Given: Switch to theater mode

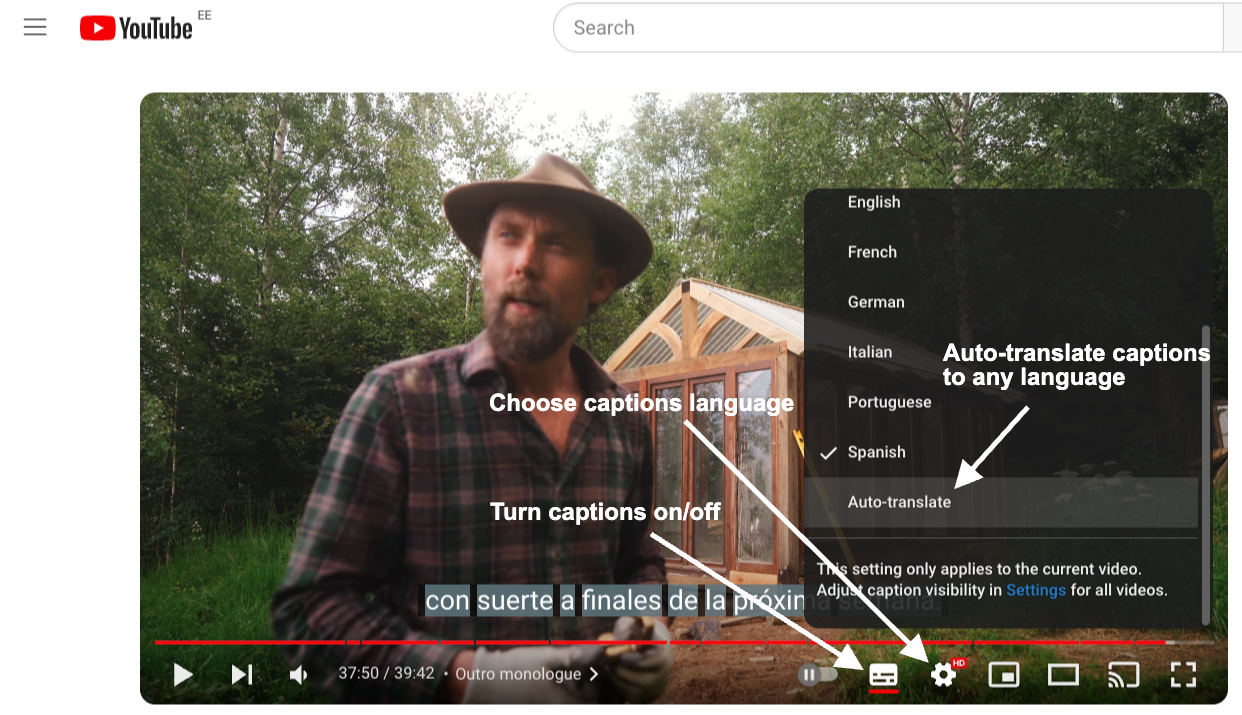Looking at the screenshot, I should tap(1063, 675).
